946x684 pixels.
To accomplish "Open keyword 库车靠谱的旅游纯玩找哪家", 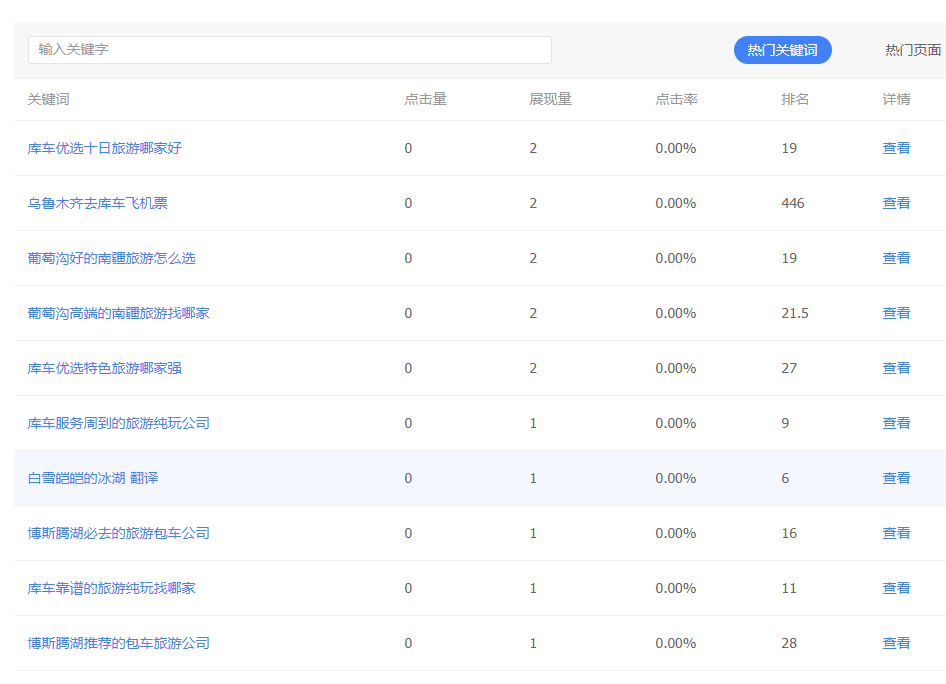I will 112,588.
